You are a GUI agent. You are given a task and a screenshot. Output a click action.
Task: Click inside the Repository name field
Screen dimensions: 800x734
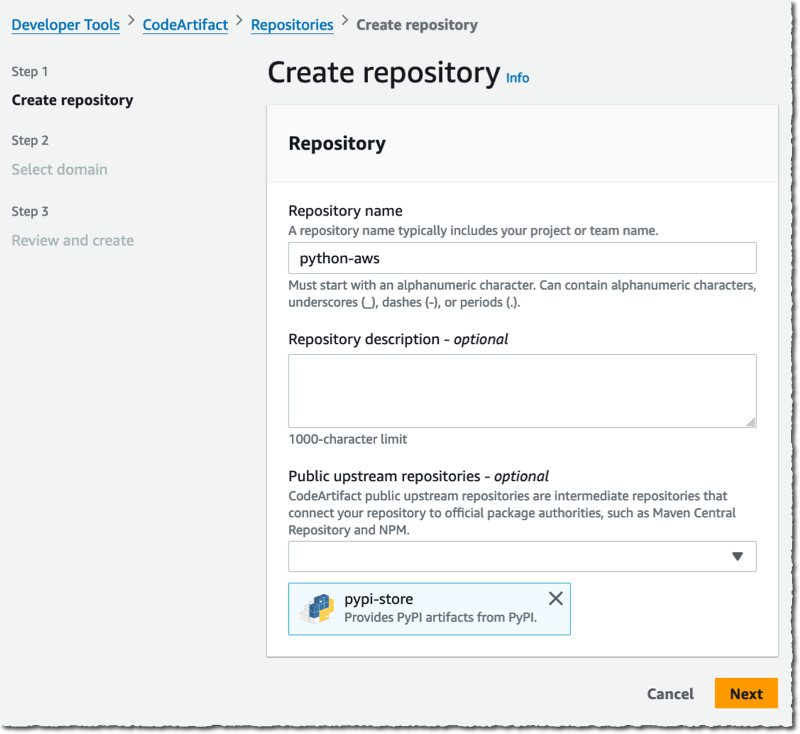coord(520,258)
